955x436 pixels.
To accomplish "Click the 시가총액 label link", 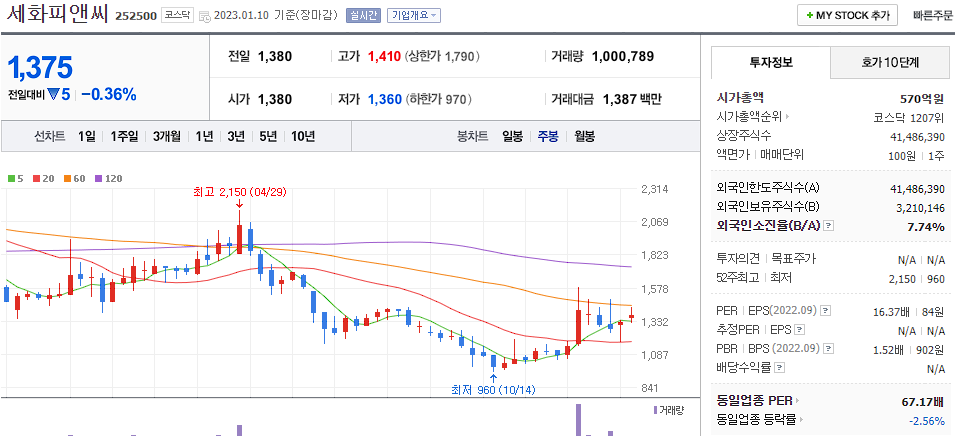I will click(x=740, y=97).
